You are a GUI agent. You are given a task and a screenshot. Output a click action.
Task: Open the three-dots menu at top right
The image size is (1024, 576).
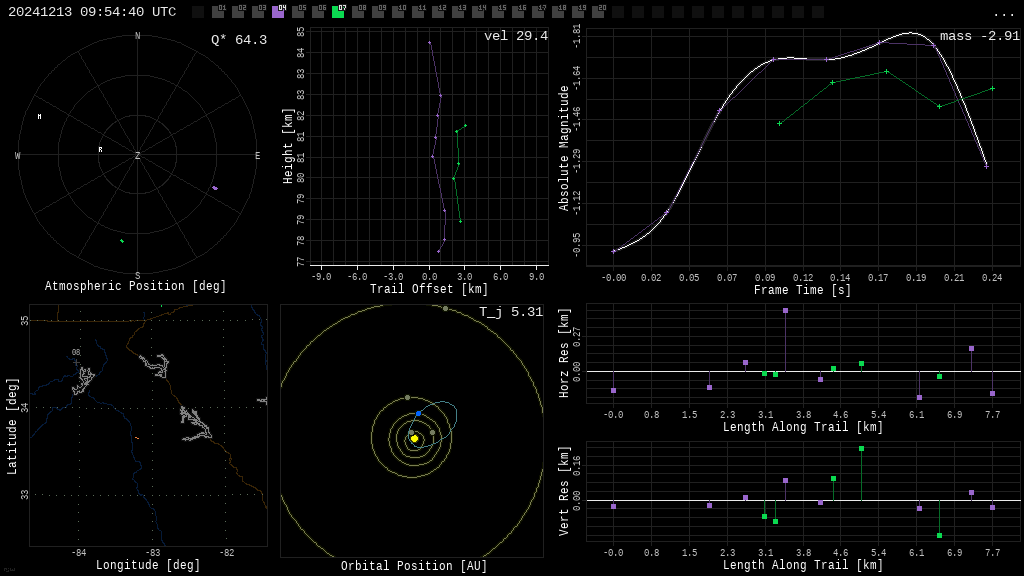click(x=1003, y=14)
